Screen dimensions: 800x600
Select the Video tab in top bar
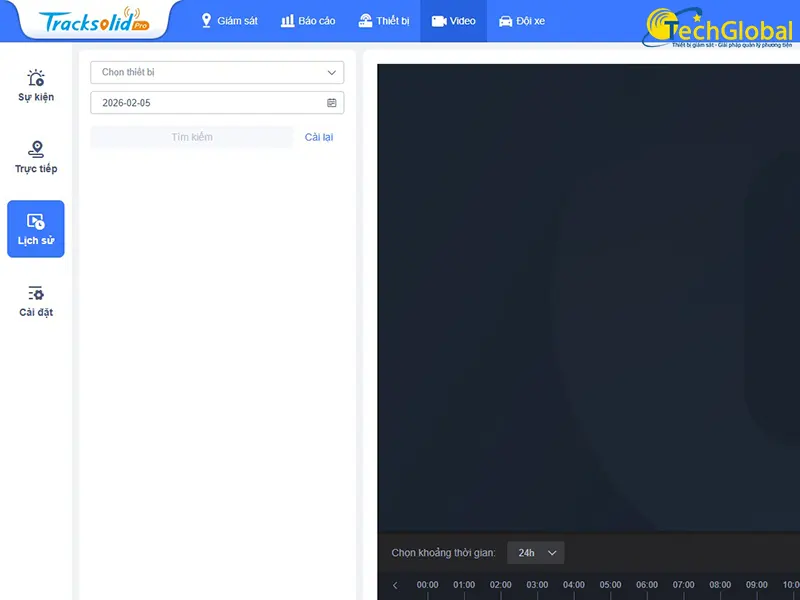pyautogui.click(x=453, y=21)
